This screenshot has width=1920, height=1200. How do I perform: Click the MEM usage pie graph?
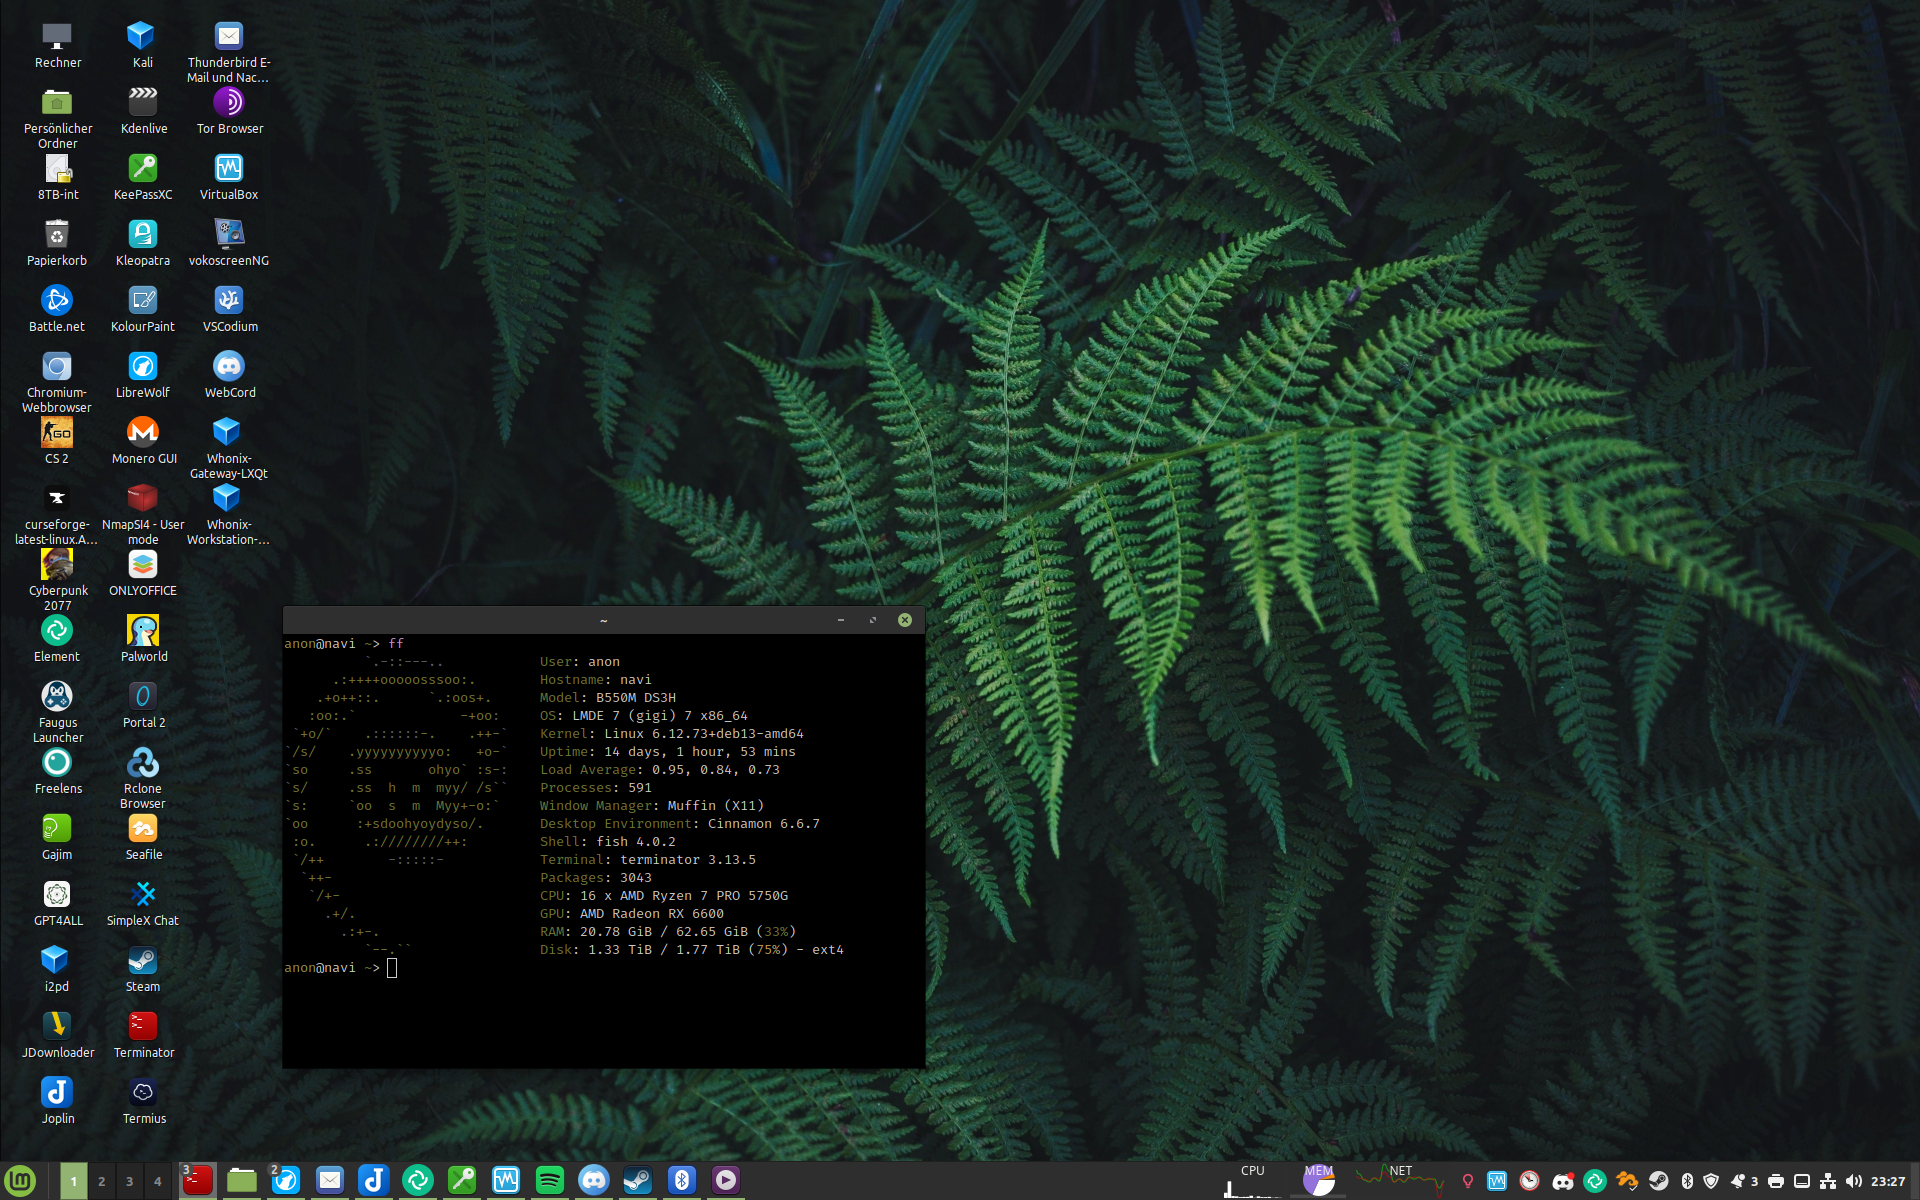1319,1181
